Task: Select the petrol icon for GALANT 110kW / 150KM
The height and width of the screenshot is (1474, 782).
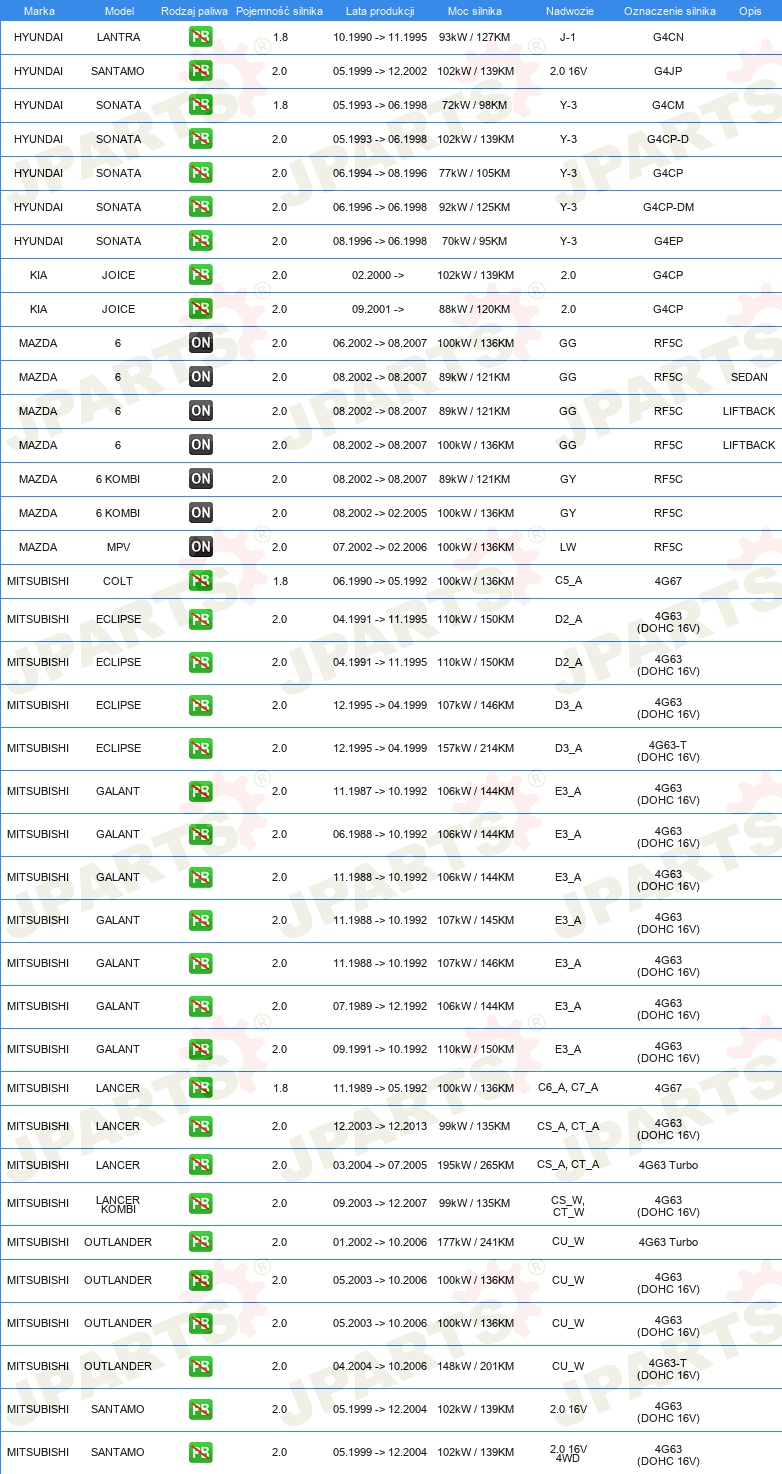Action: pos(201,1049)
